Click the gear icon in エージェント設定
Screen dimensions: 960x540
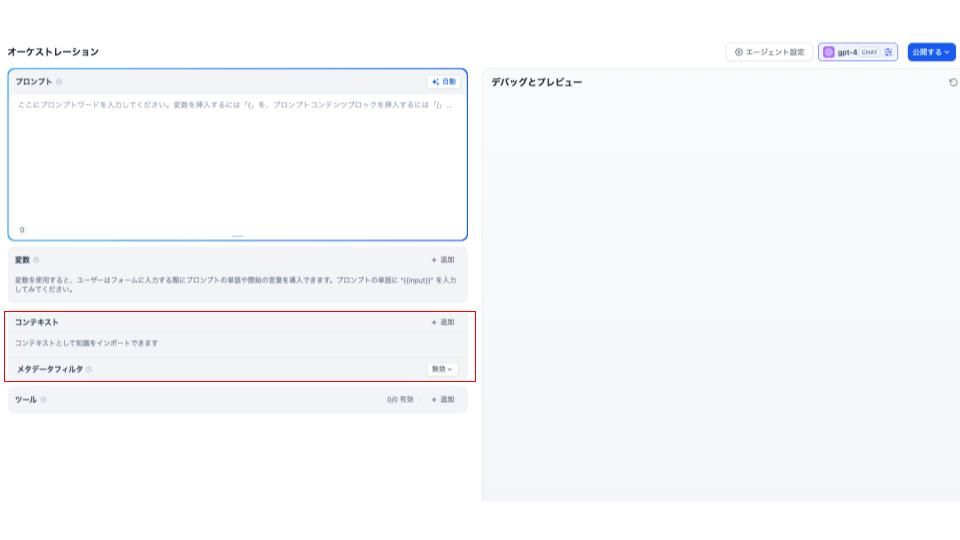point(738,52)
